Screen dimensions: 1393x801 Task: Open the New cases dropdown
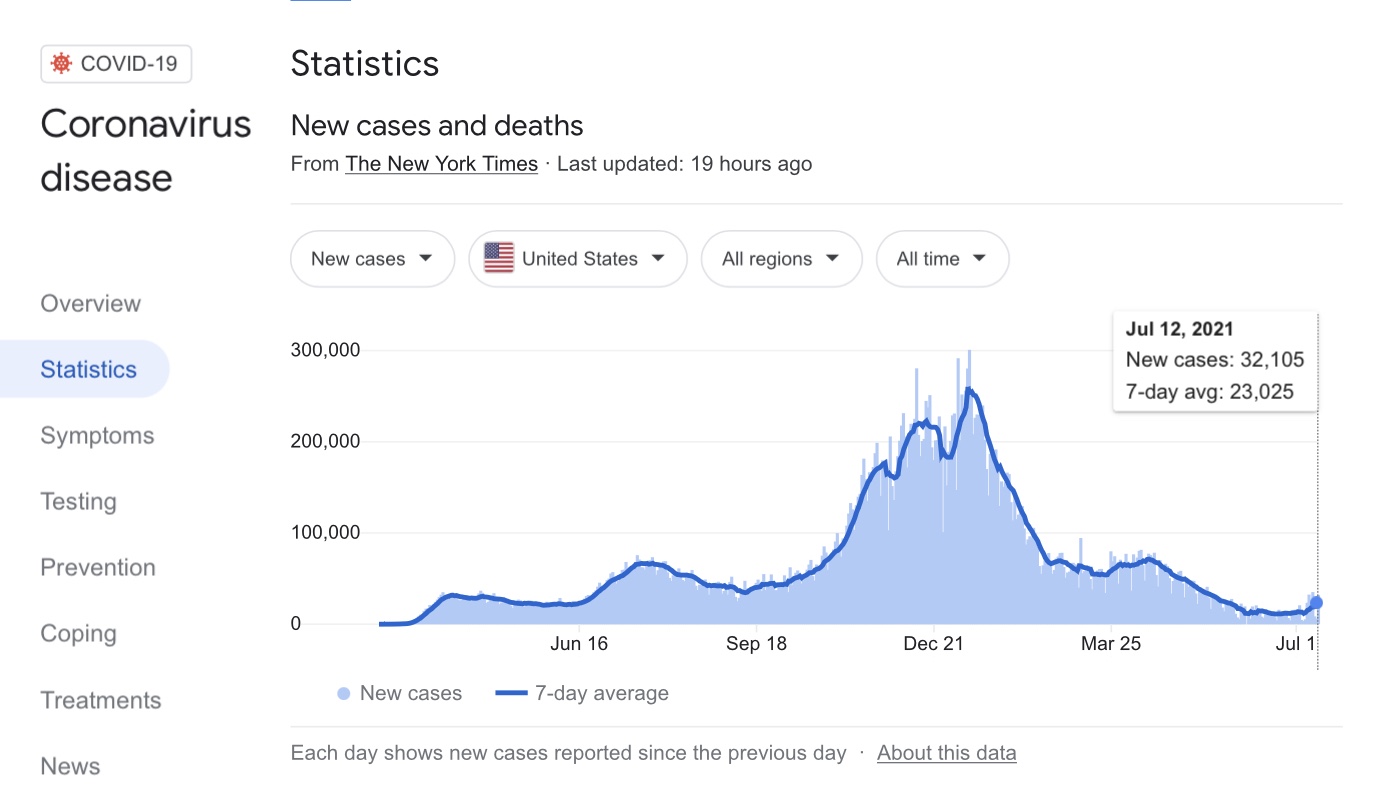point(372,259)
